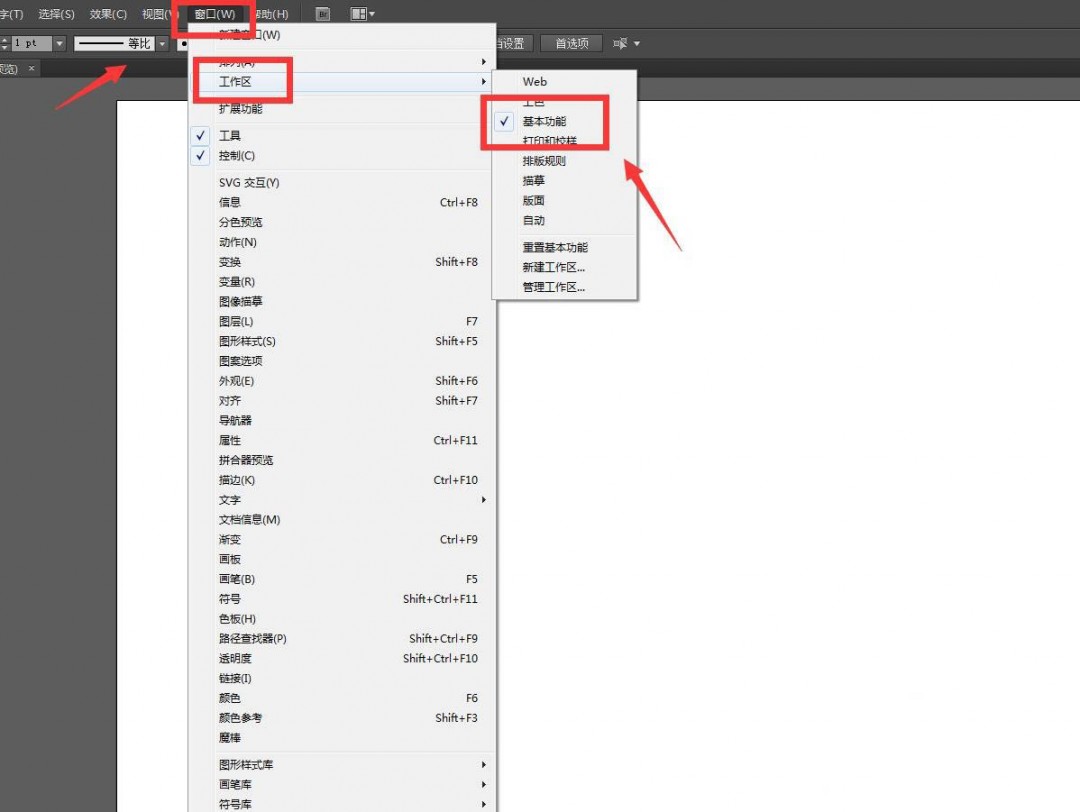The image size is (1080, 812).
Task: Open the 1 pt stroke weight dropdown
Action: [57, 43]
